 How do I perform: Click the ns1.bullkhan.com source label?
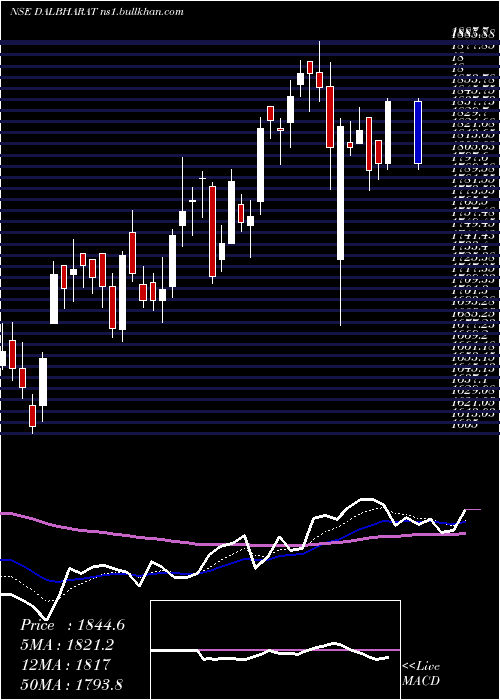[141, 12]
